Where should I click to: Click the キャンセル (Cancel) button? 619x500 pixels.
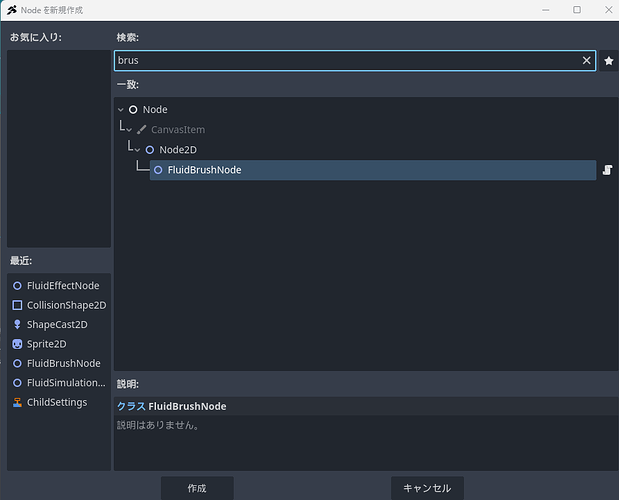(427, 488)
